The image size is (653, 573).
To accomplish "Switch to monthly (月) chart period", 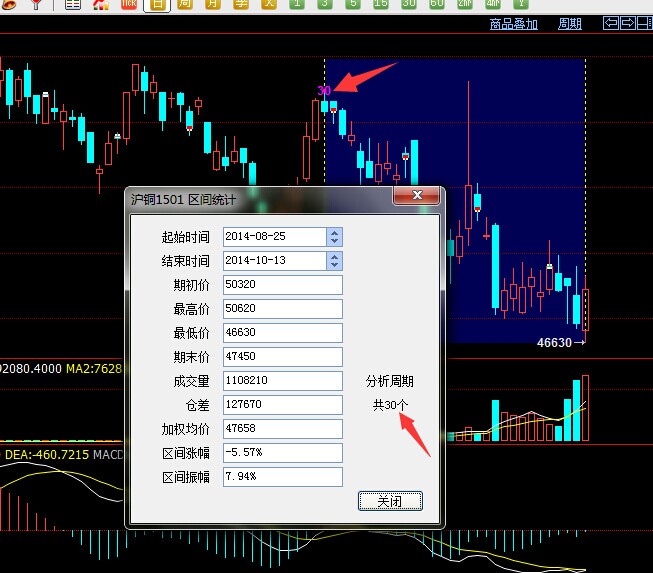I will 212,5.
